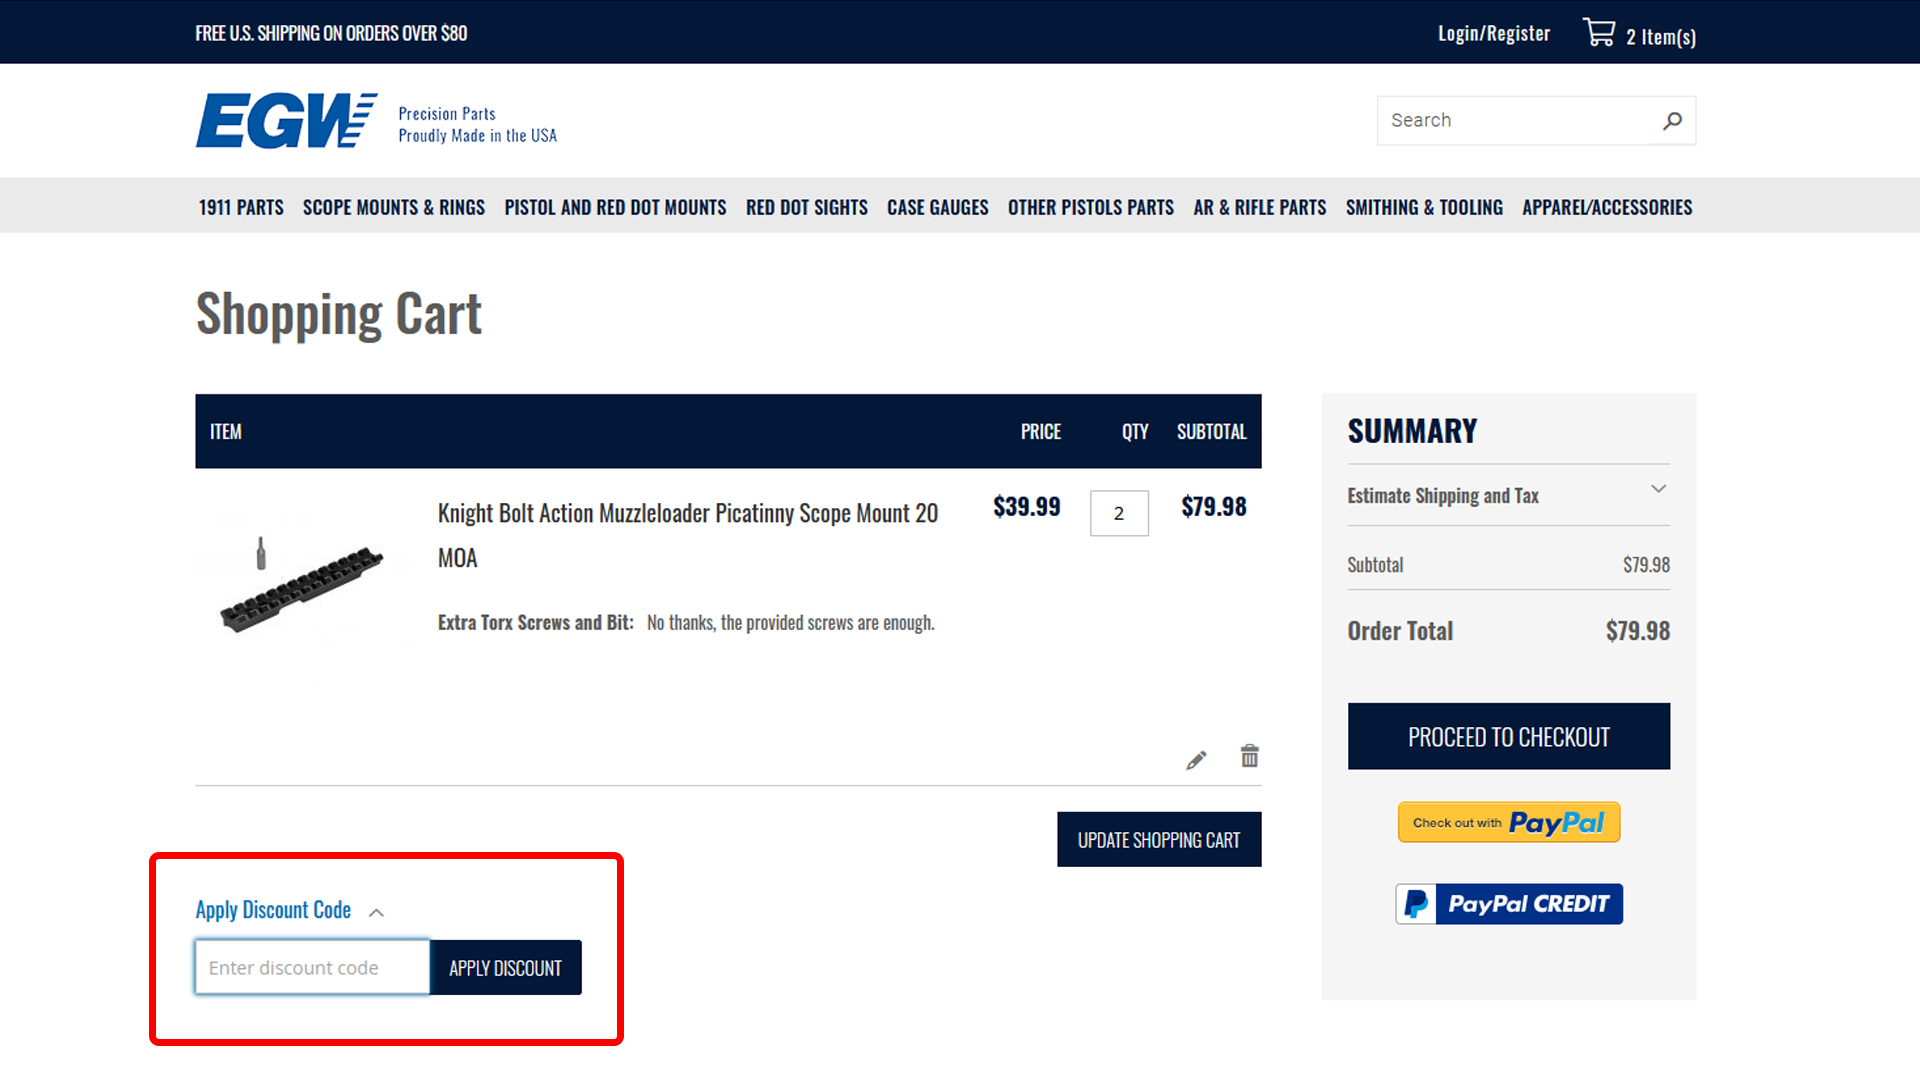
Task: Check out with PayPal button
Action: click(x=1508, y=822)
